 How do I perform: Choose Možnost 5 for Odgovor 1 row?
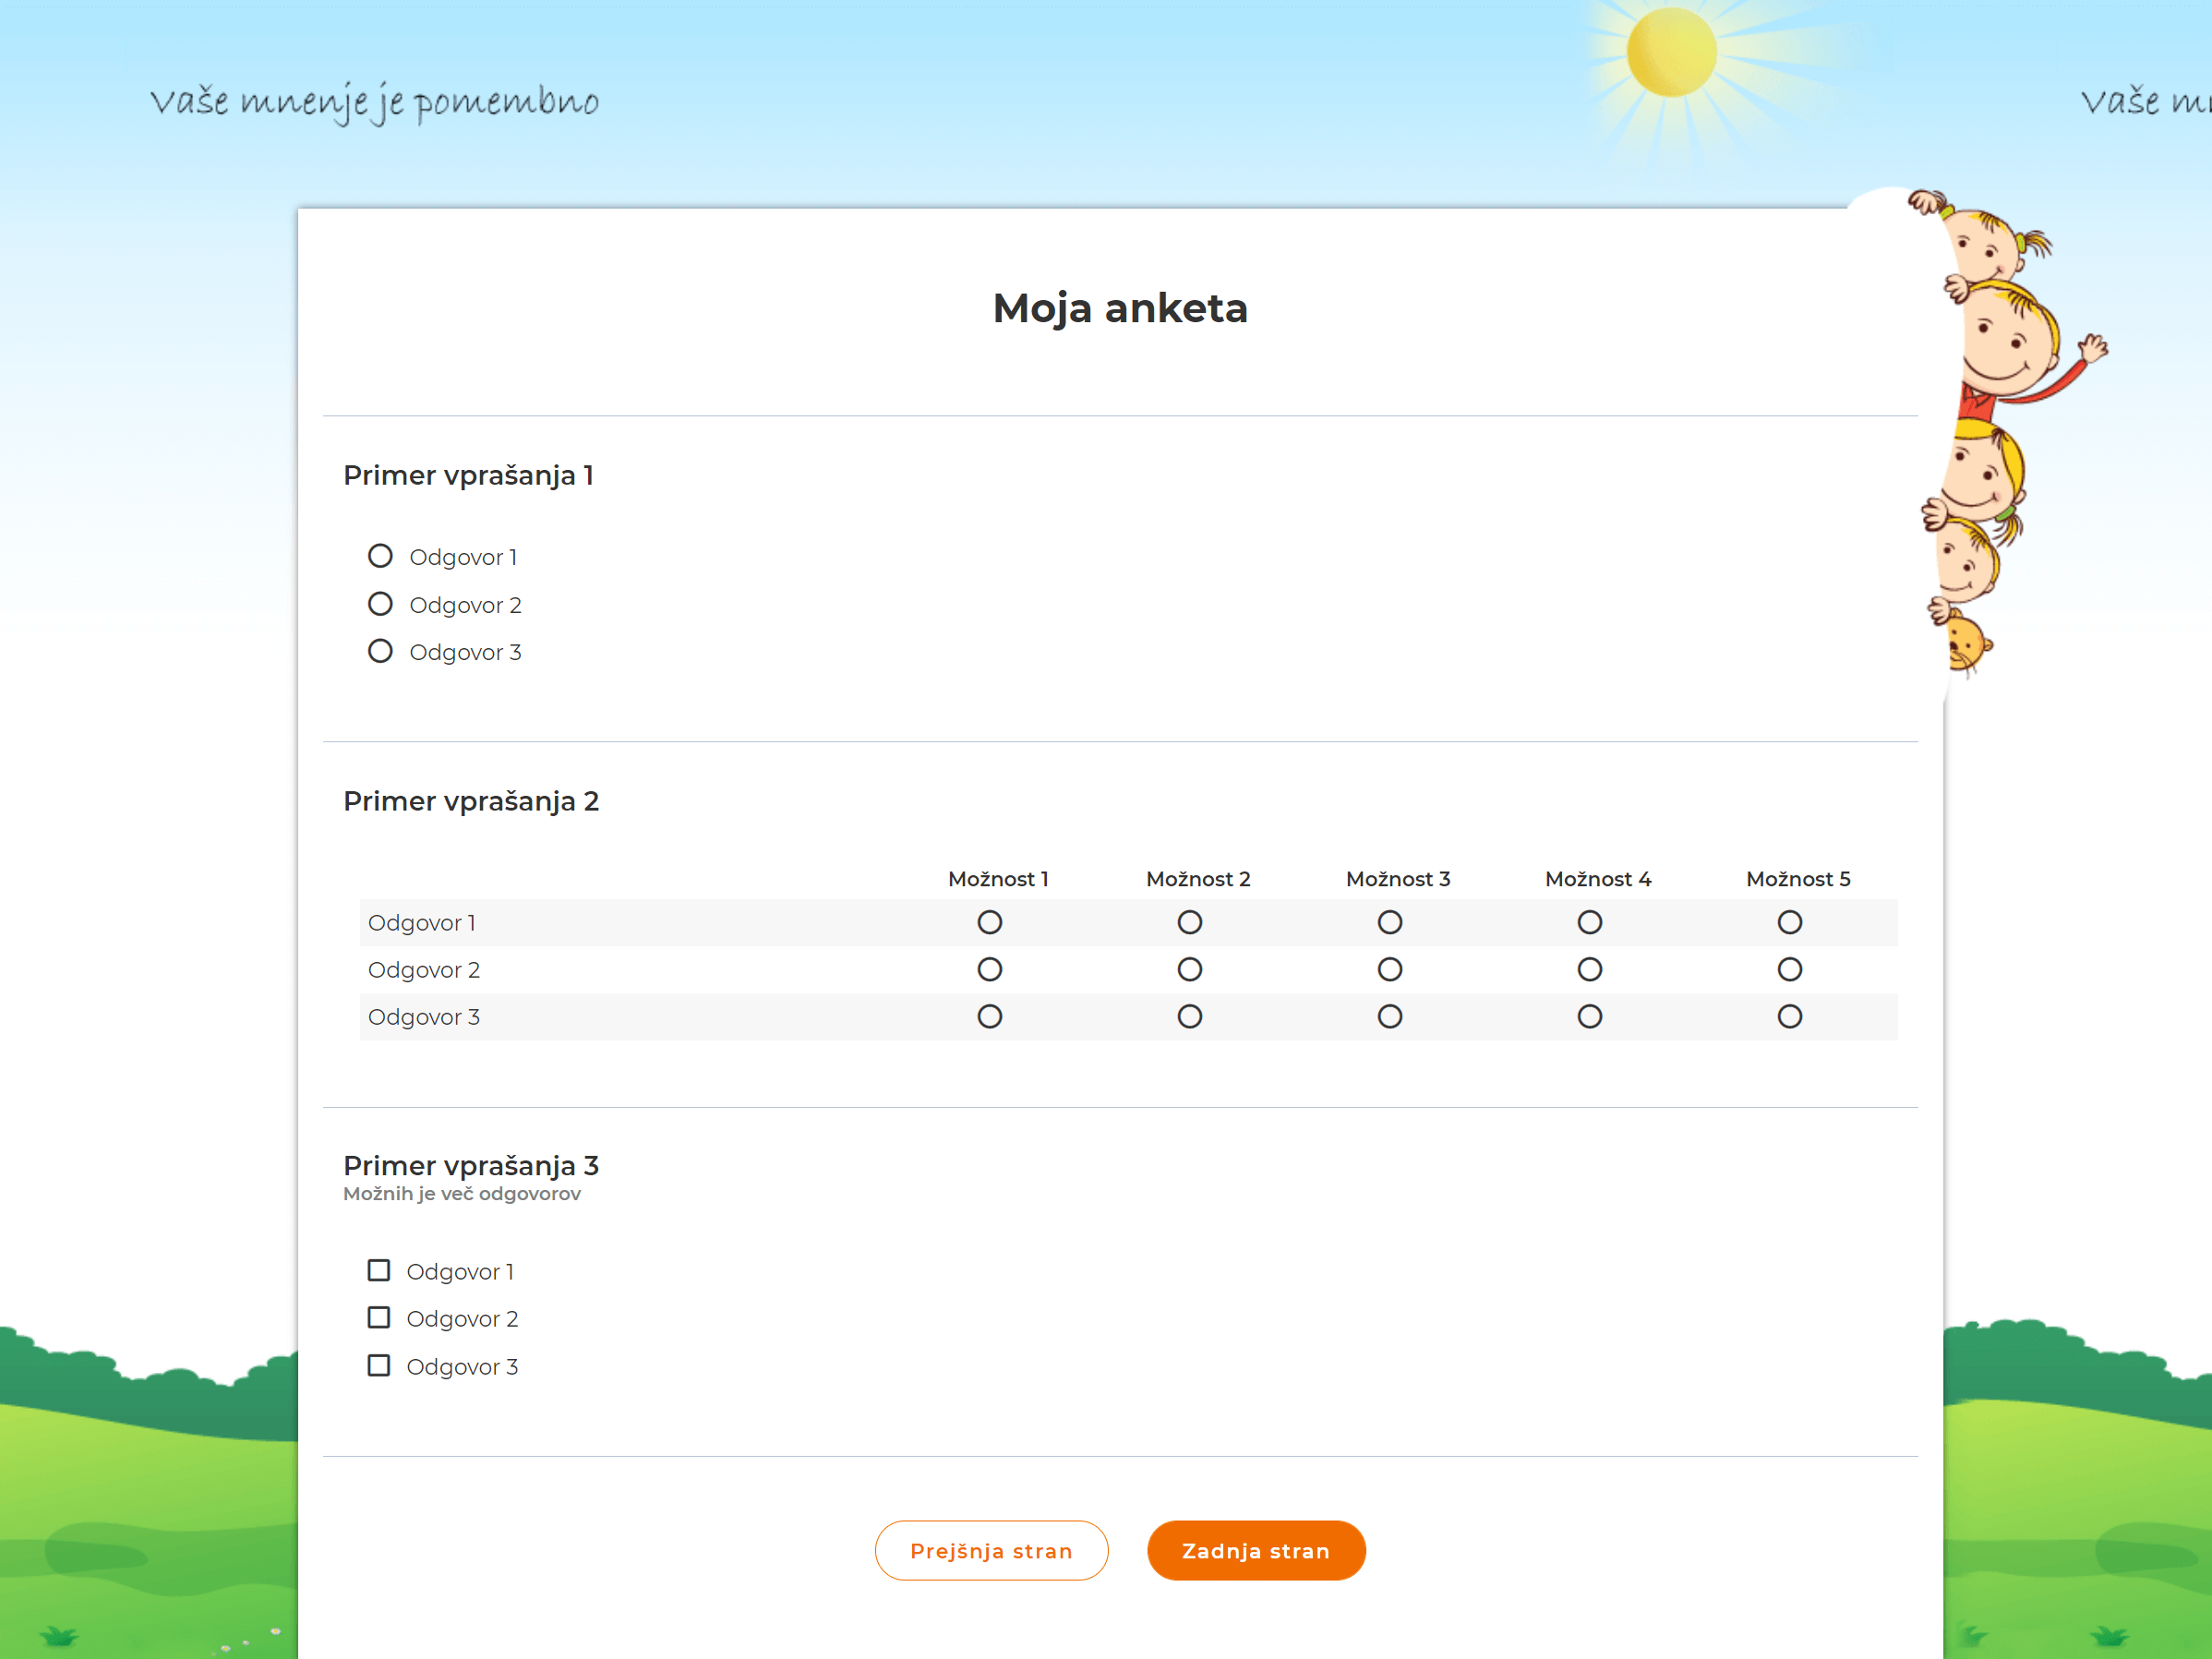1790,922
